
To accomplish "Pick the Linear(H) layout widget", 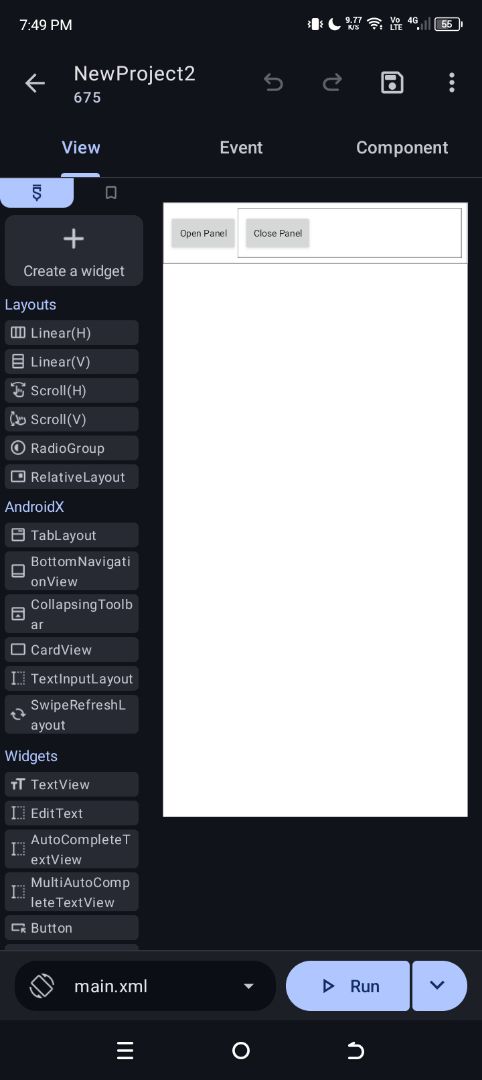I will pos(72,333).
